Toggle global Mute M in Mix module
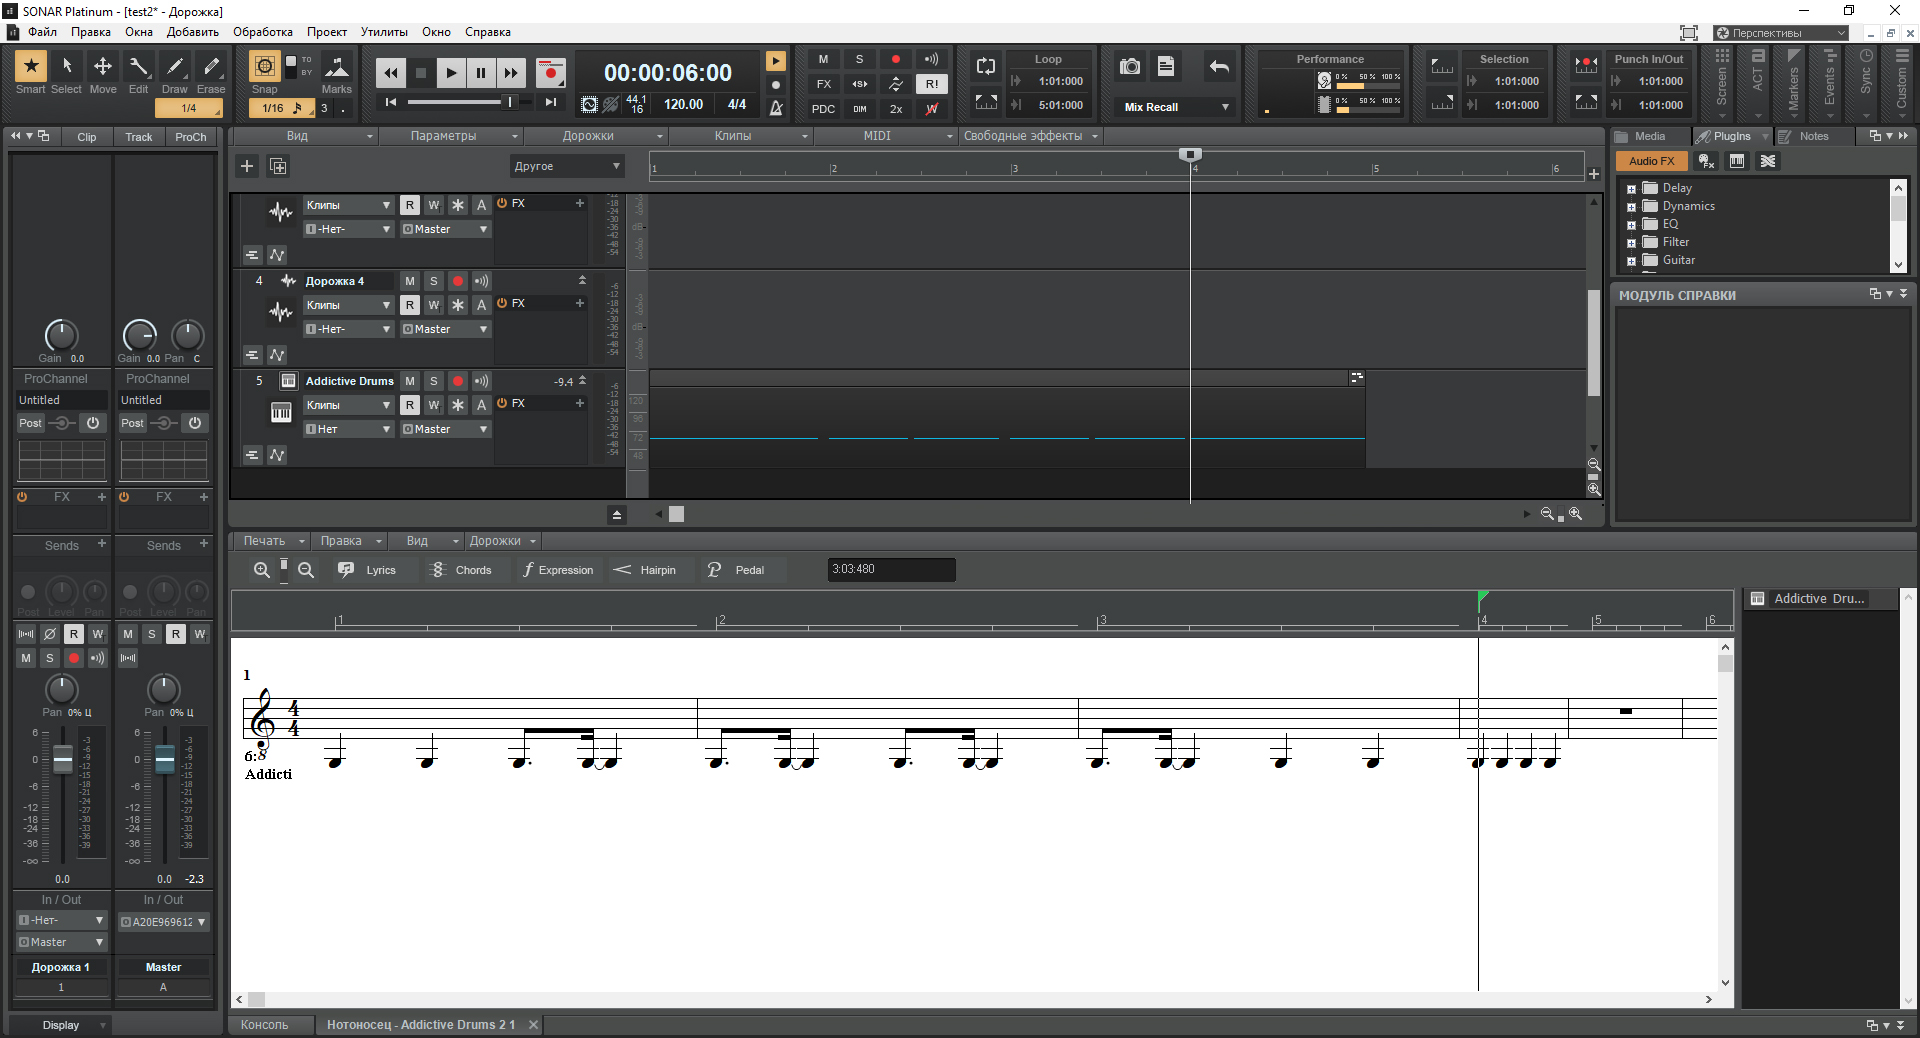1920x1038 pixels. [x=824, y=59]
